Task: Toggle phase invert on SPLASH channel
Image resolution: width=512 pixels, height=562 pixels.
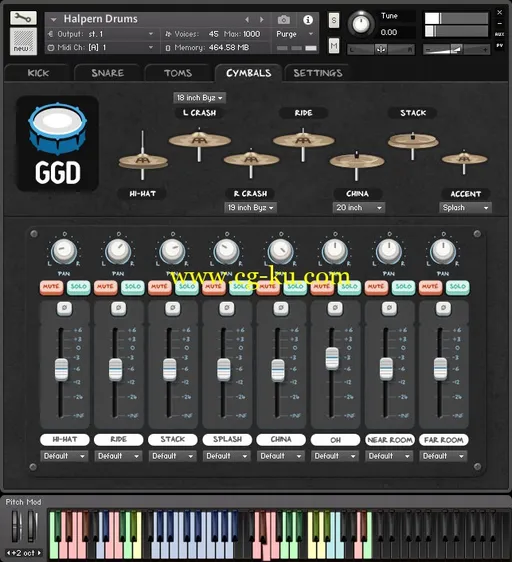Action: click(x=227, y=308)
